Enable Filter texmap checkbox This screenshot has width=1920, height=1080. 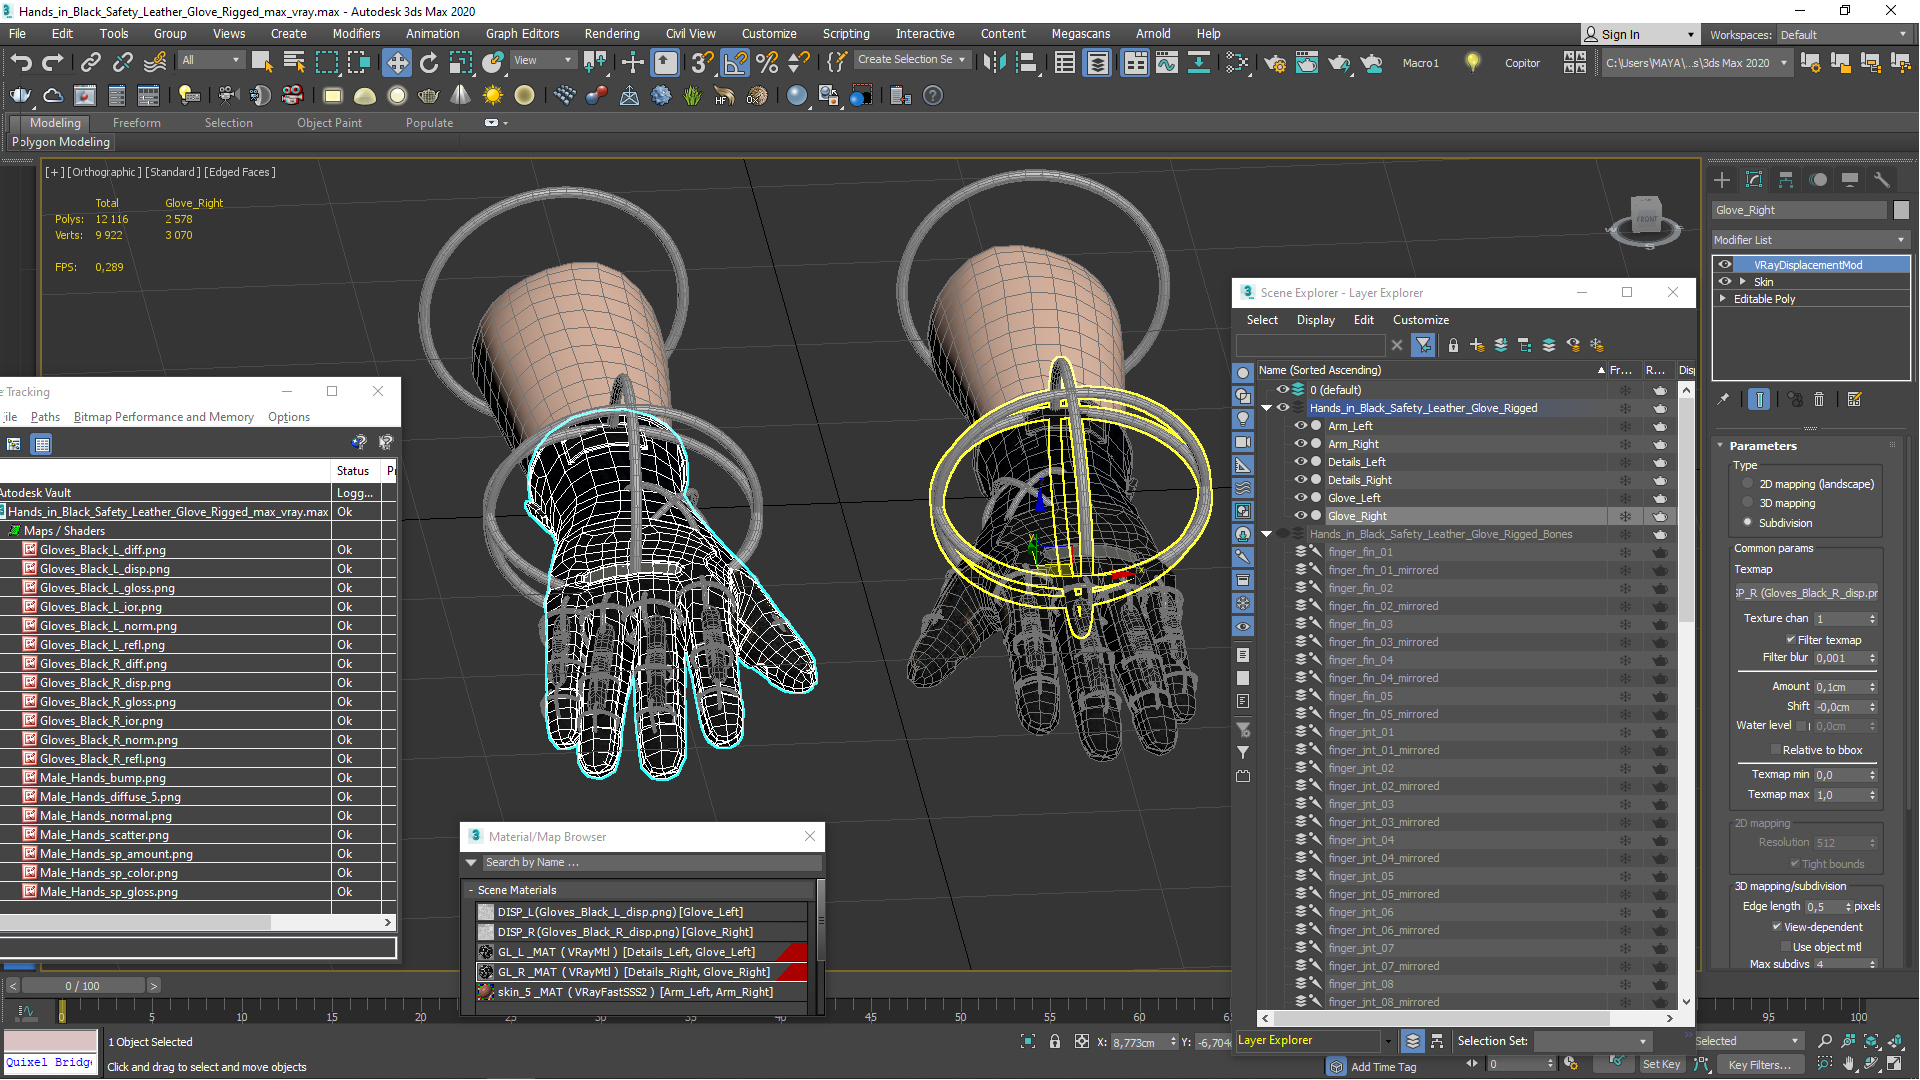[1788, 640]
